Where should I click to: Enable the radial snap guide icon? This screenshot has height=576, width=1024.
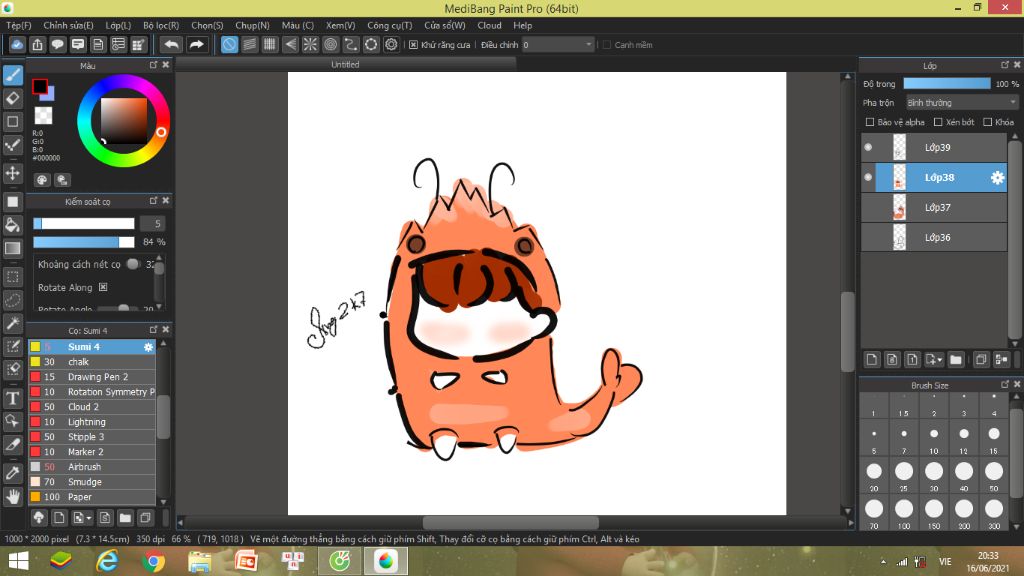click(310, 45)
